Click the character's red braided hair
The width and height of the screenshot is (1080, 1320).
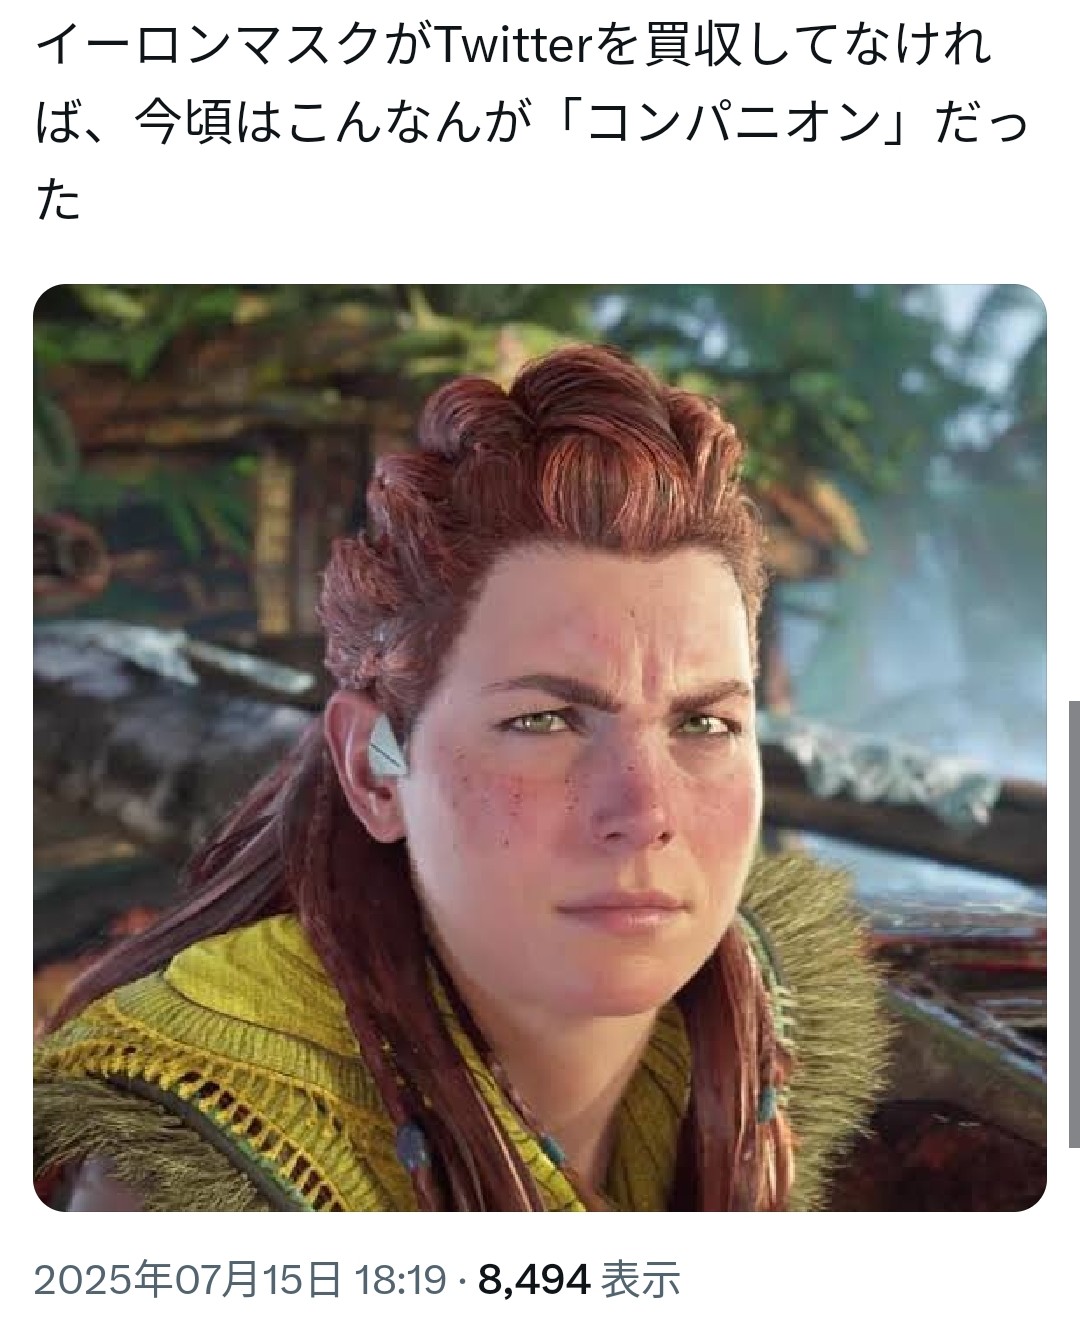pyautogui.click(x=560, y=480)
